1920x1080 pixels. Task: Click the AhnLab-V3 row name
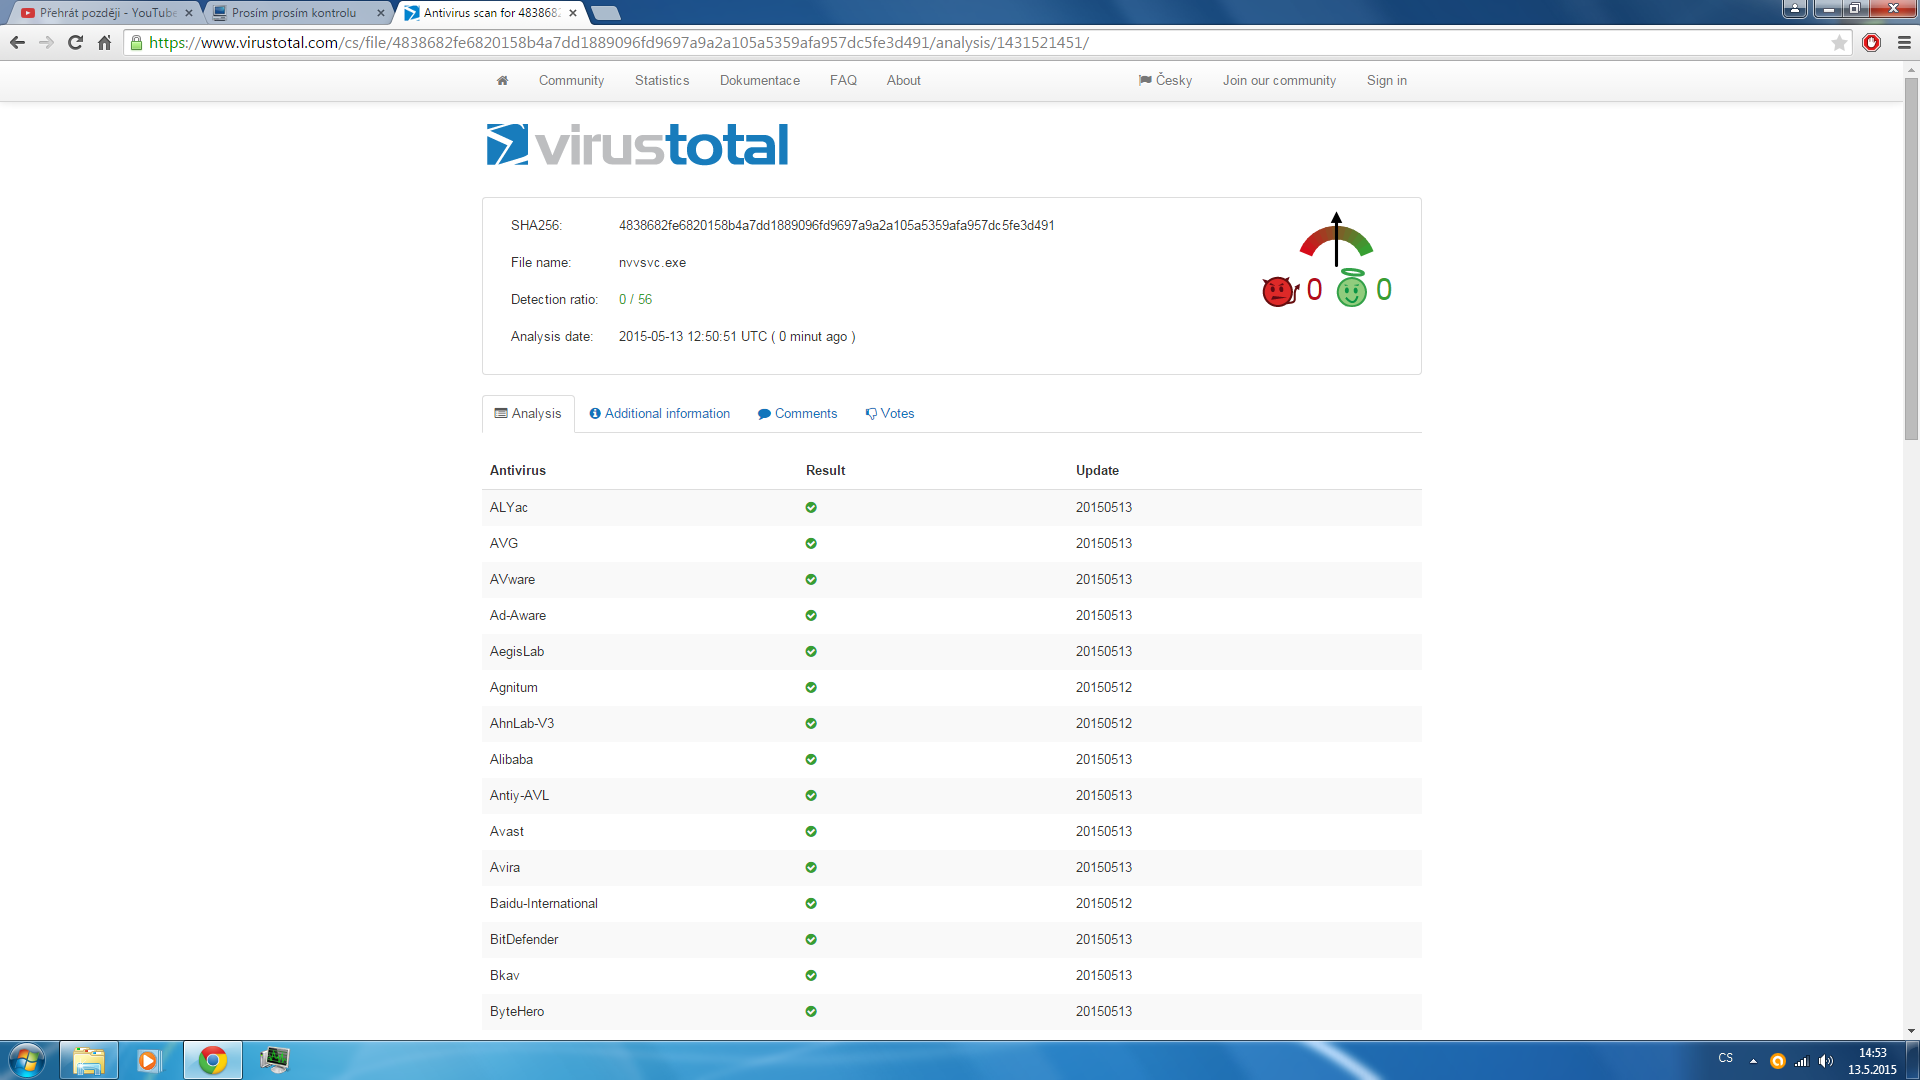tap(522, 724)
